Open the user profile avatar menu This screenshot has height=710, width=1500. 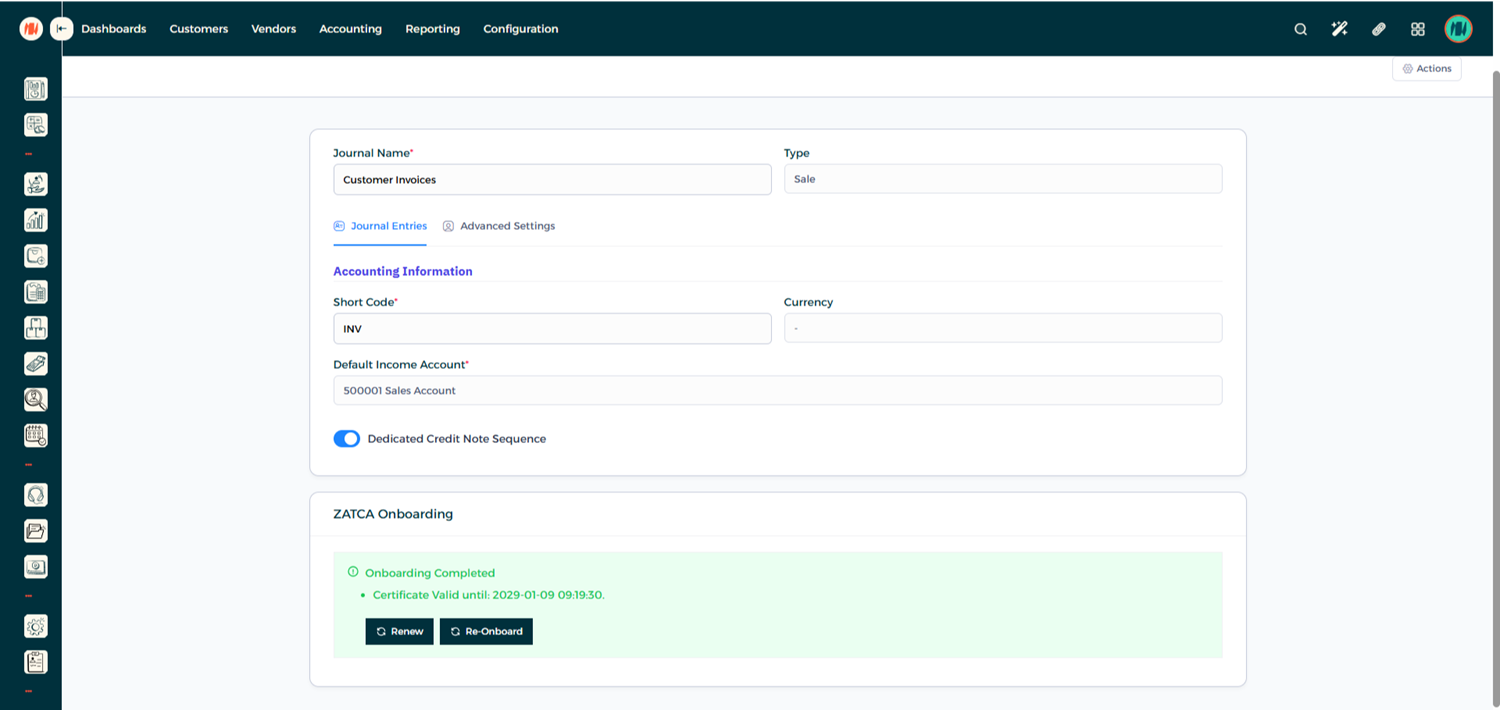point(1458,29)
